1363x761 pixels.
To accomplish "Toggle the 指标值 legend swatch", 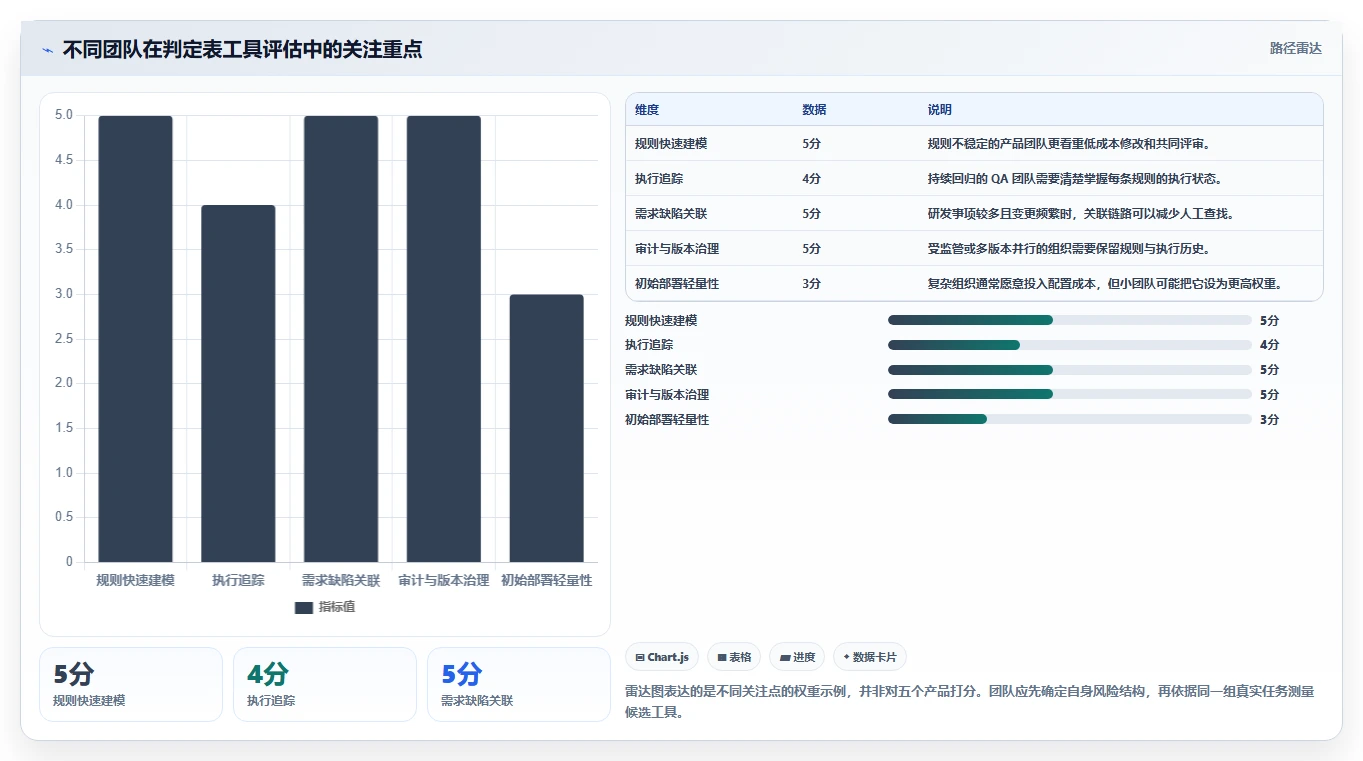I will (x=304, y=607).
